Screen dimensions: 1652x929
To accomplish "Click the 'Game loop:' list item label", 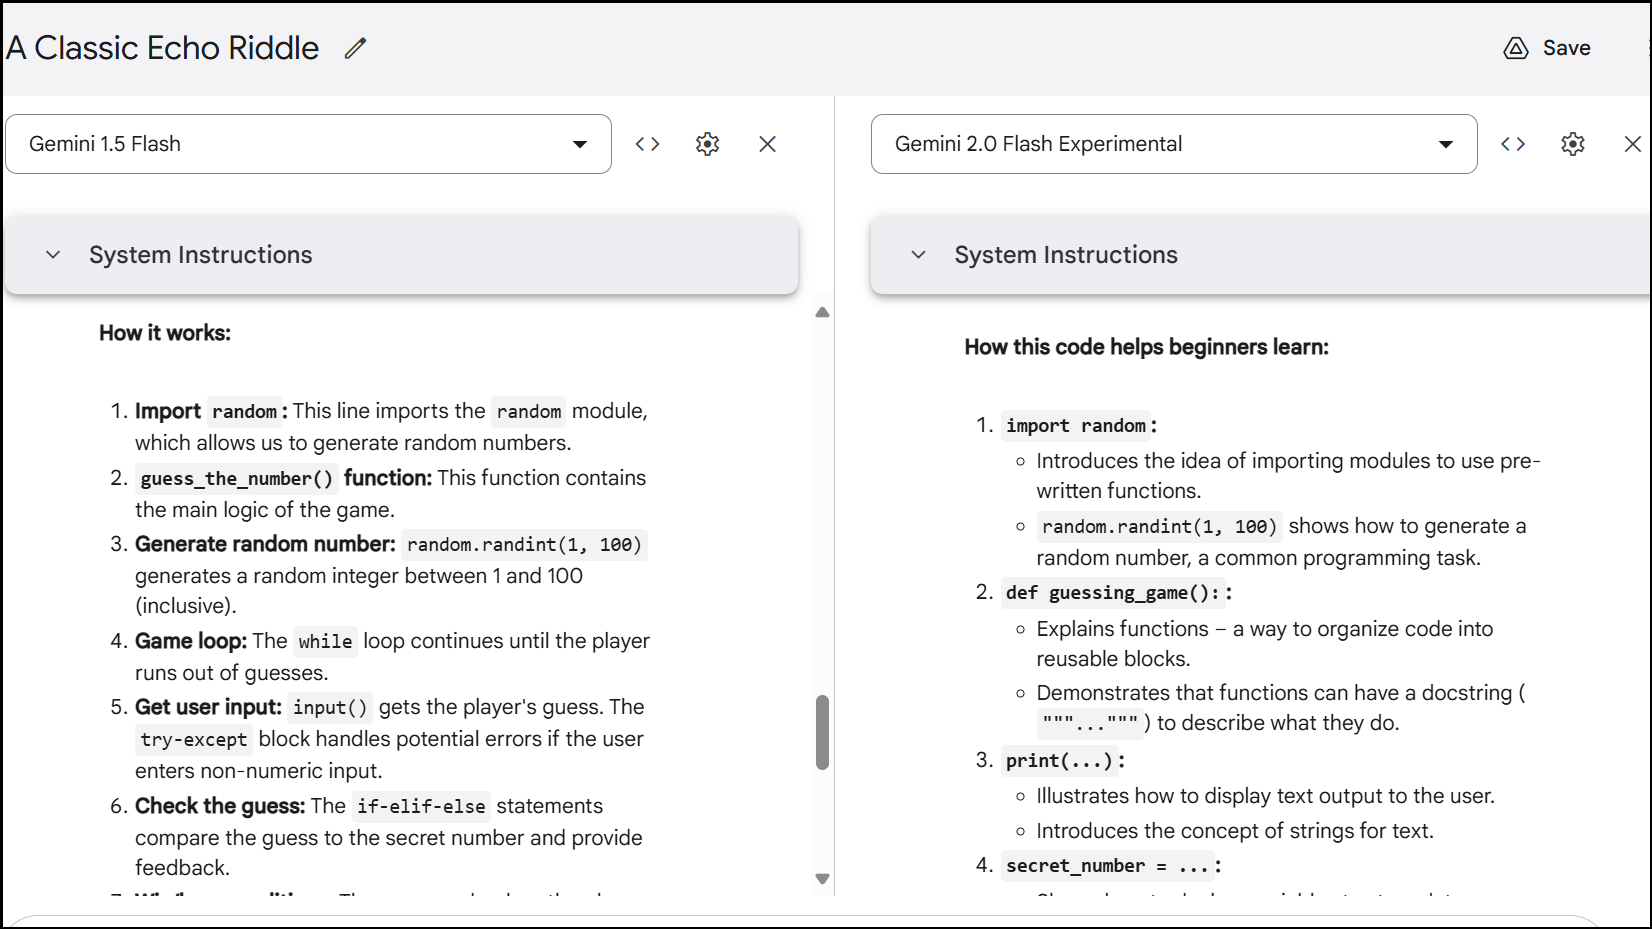I will click(191, 641).
